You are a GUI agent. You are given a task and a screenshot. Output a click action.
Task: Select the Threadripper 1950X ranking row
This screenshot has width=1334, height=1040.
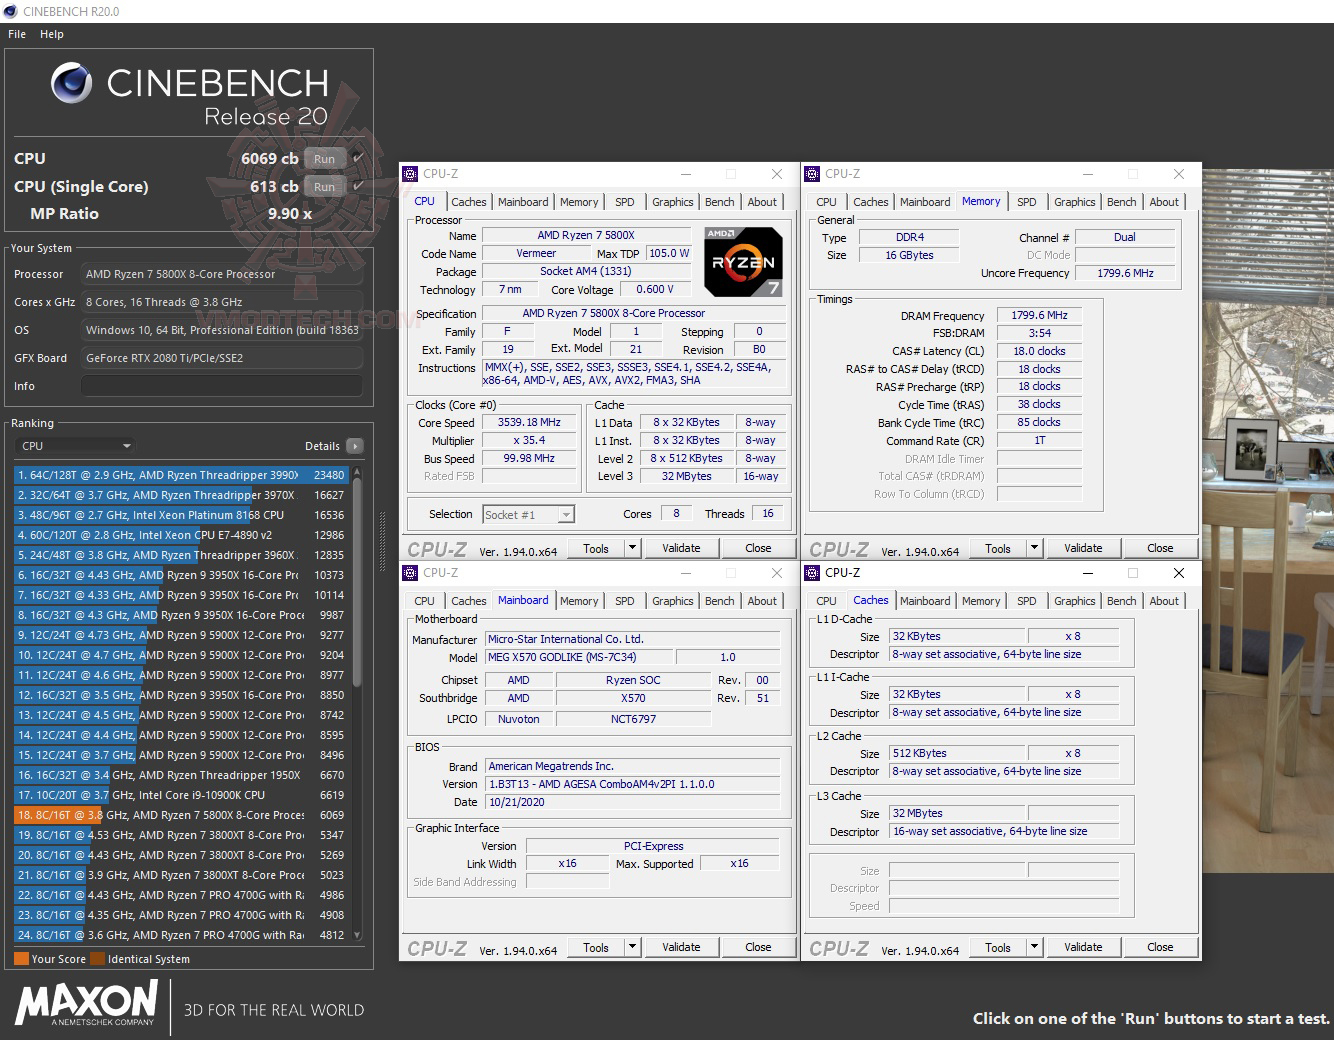point(181,775)
